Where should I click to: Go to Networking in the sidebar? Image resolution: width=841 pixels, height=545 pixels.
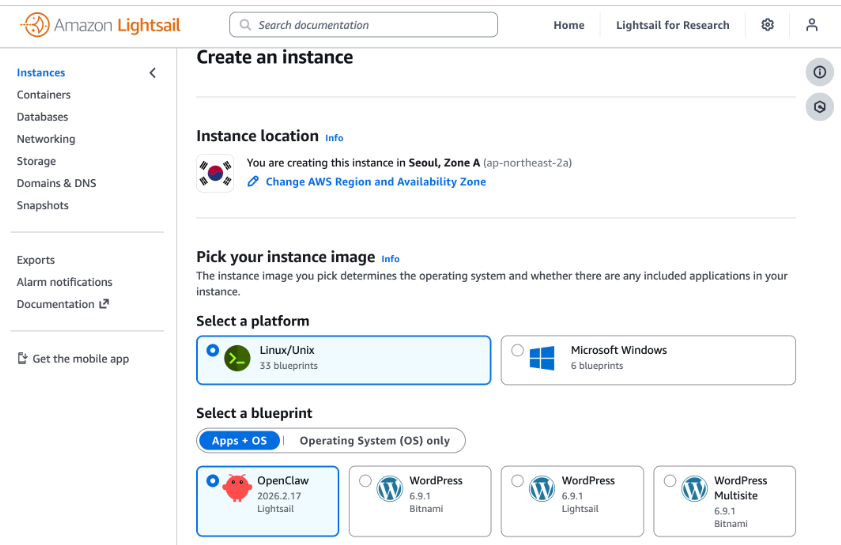coord(46,139)
